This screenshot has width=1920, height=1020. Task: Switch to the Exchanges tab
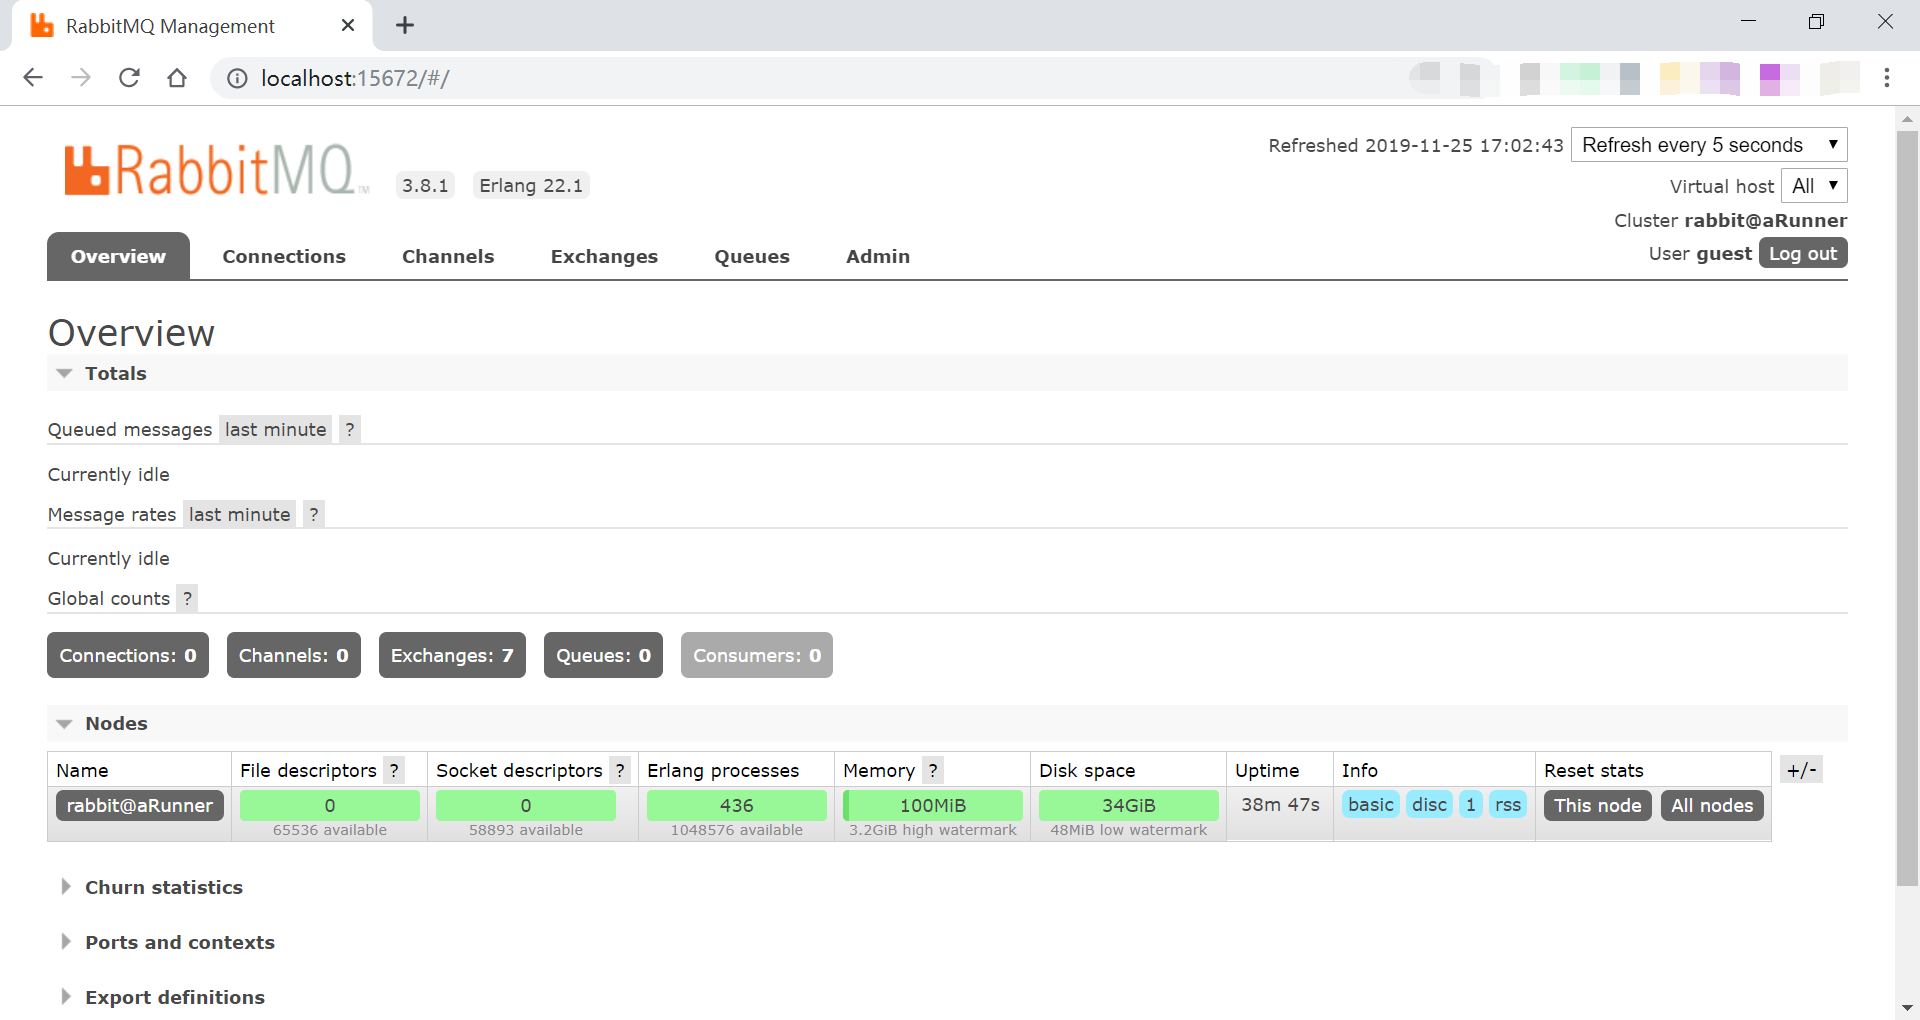[604, 257]
